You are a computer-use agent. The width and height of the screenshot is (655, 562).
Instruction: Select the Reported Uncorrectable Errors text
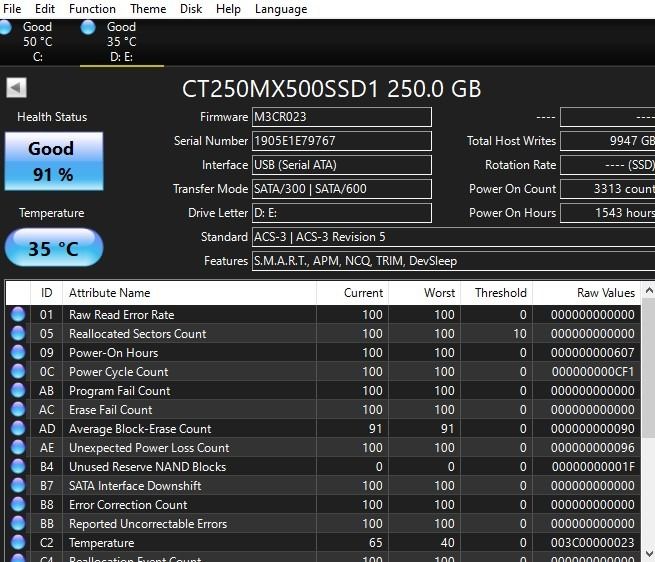pyautogui.click(x=148, y=524)
